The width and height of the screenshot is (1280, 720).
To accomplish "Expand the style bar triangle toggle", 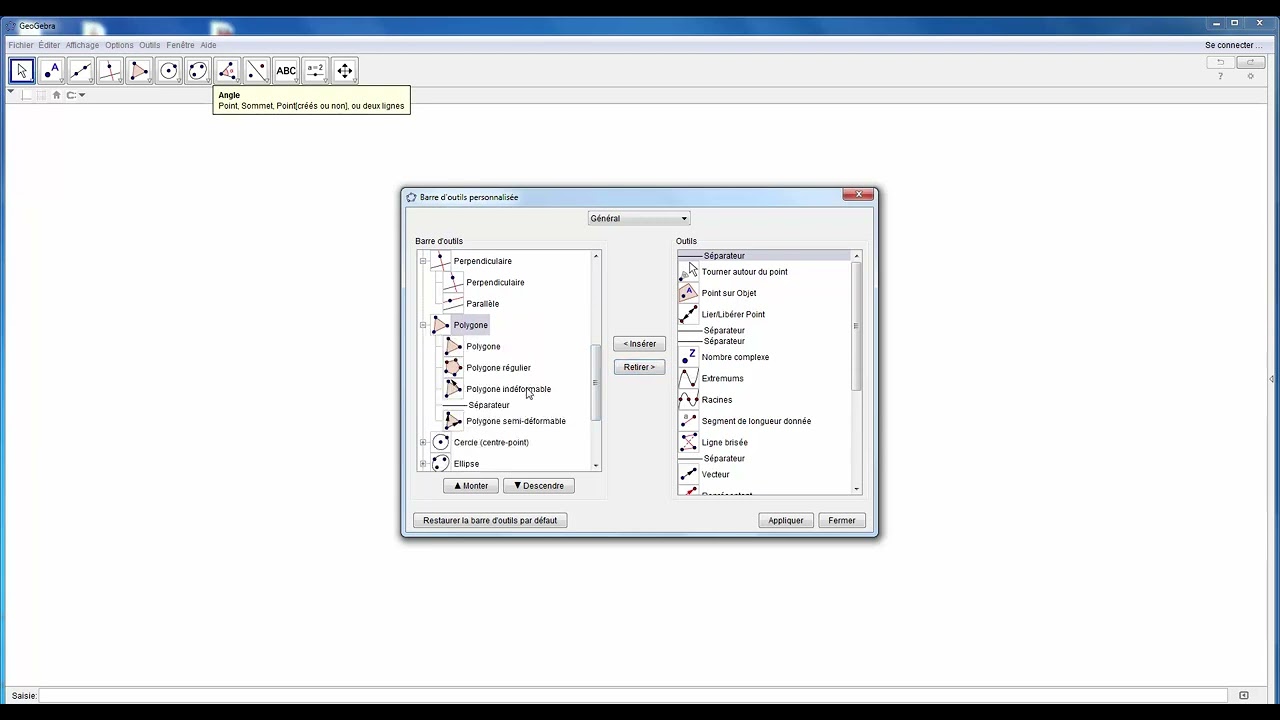I will click(x=10, y=93).
